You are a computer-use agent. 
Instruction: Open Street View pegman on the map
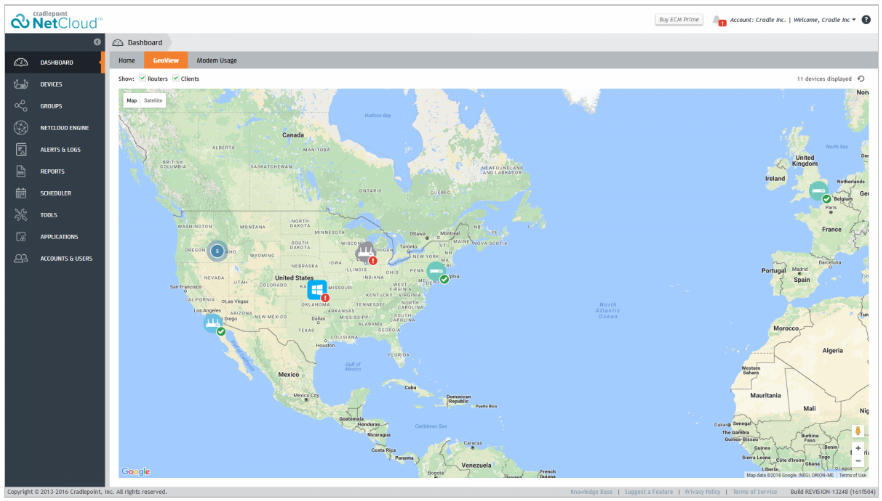pyautogui.click(x=858, y=431)
